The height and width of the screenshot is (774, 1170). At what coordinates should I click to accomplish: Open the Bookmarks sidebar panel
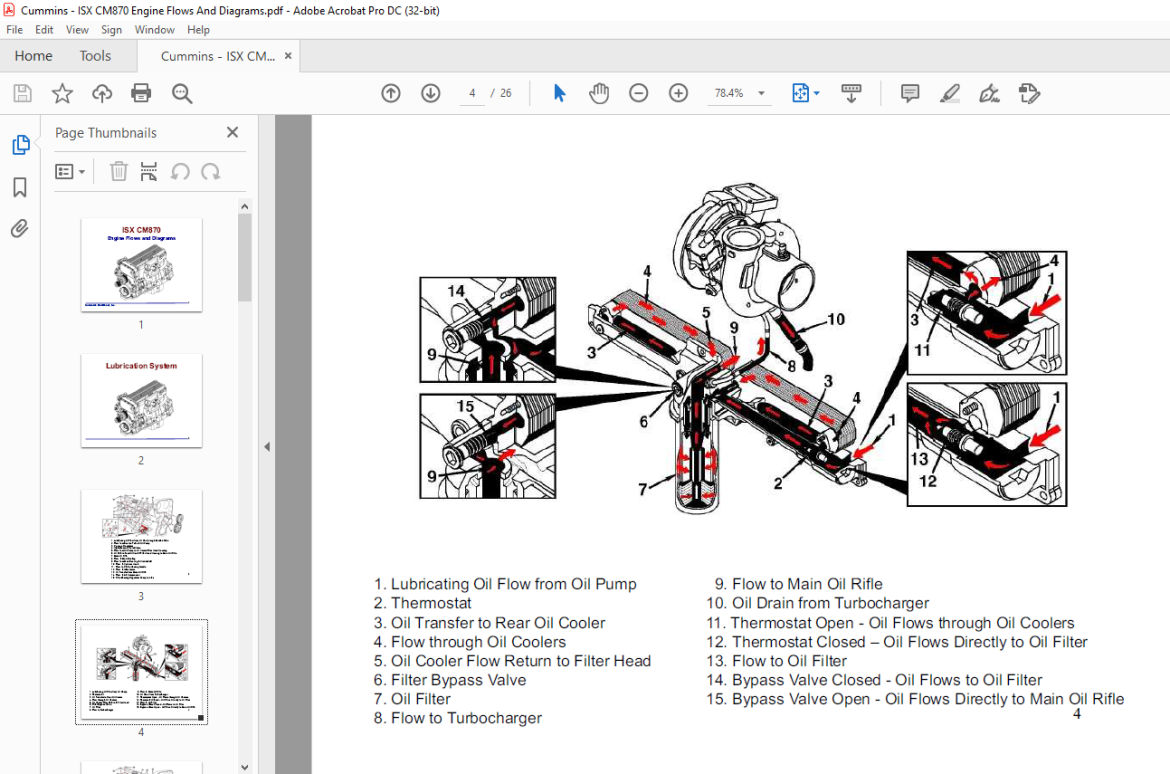[20, 187]
